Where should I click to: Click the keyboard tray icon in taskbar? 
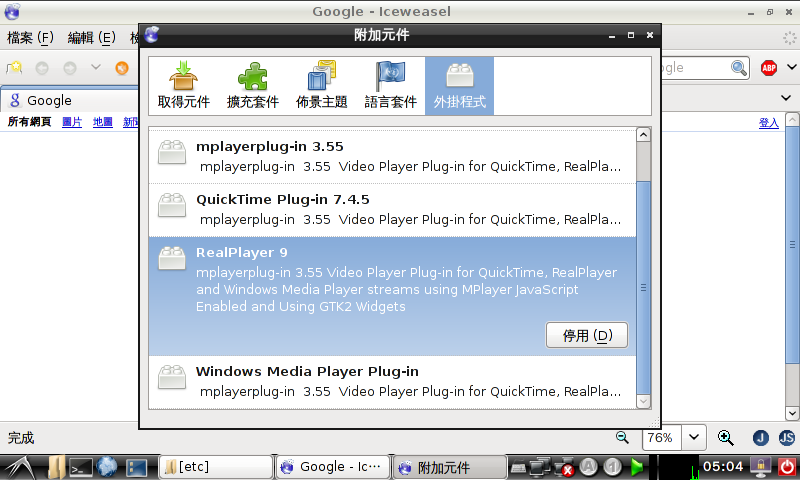[x=518, y=467]
